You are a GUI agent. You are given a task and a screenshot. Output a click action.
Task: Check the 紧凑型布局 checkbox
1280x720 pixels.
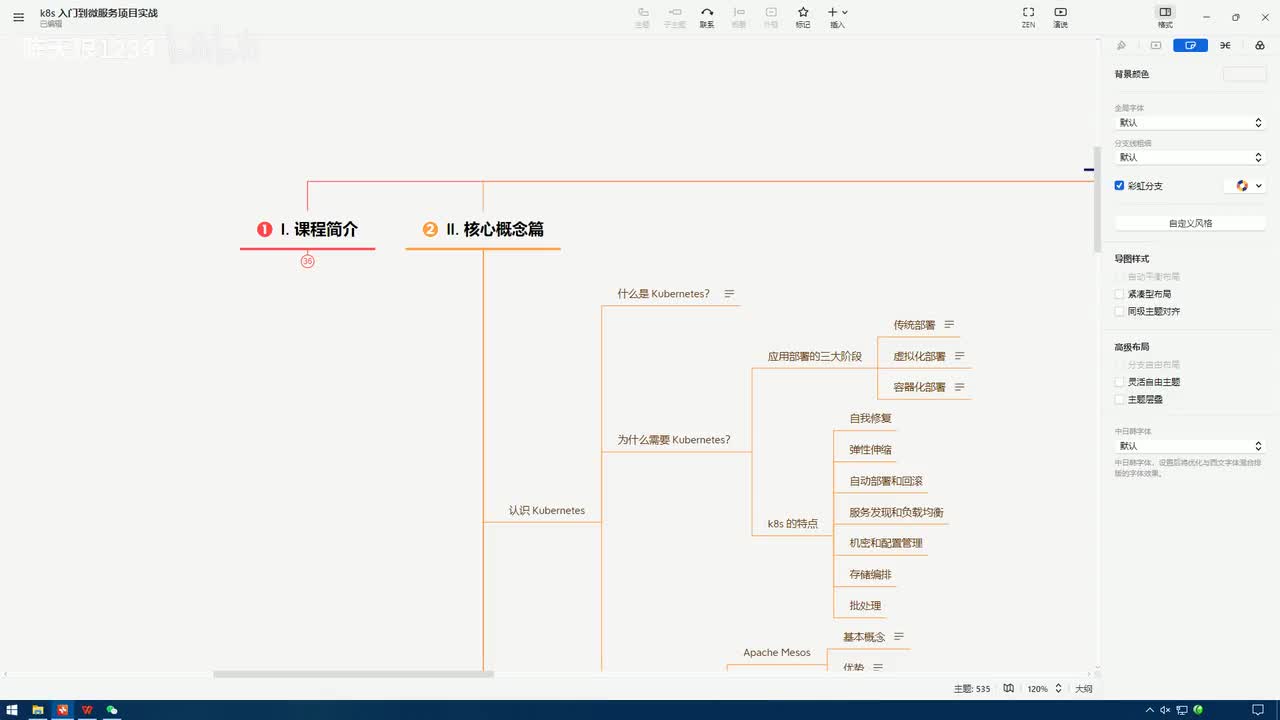(1119, 294)
